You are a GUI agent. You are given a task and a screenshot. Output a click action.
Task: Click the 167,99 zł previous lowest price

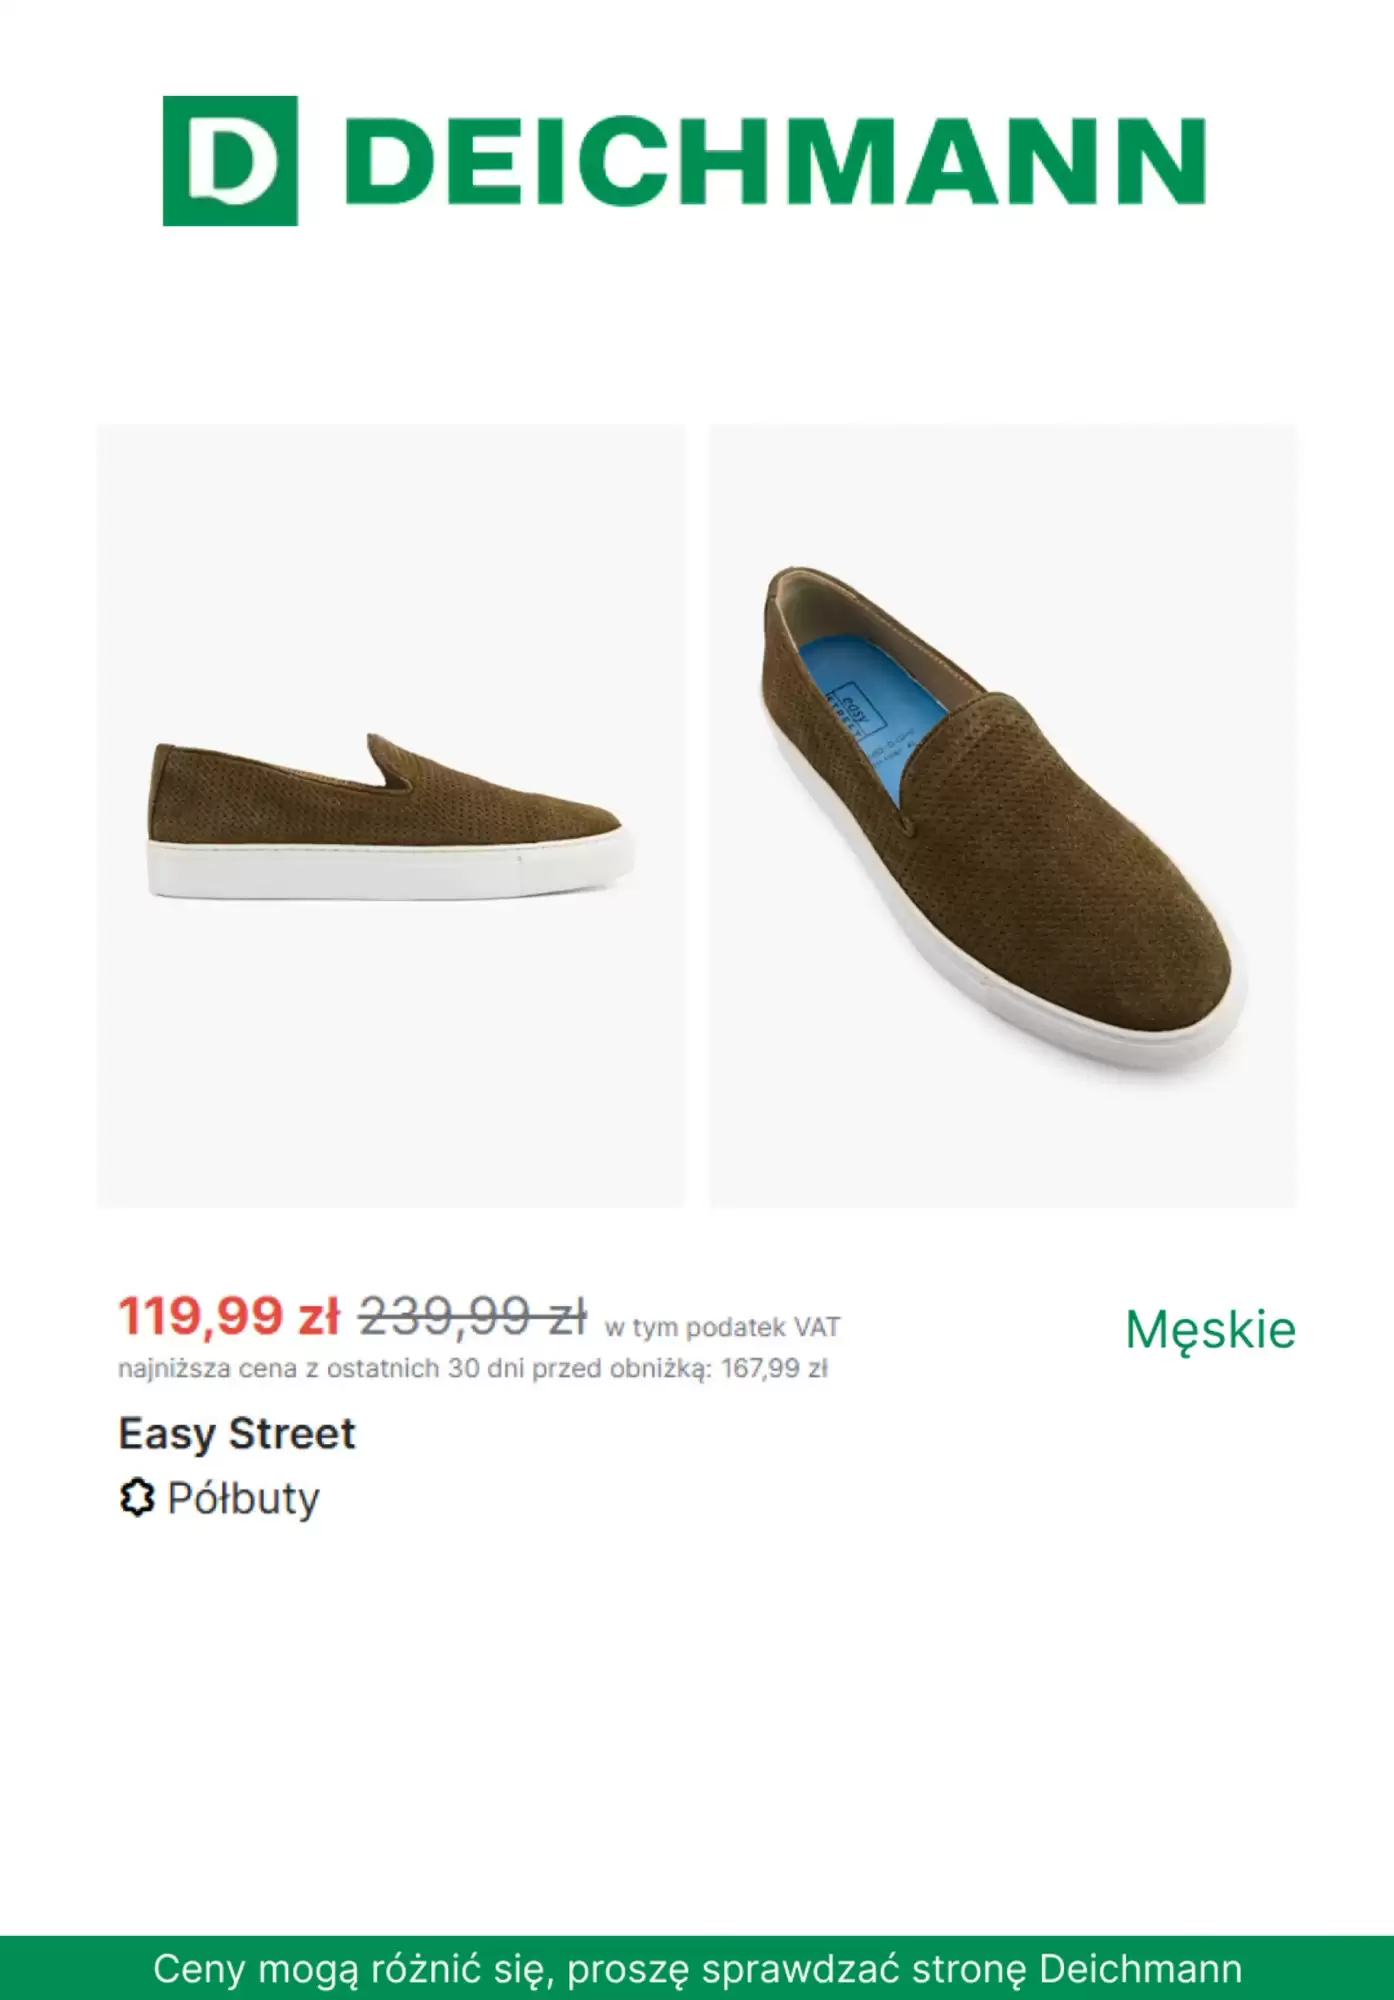pyautogui.click(x=774, y=1368)
